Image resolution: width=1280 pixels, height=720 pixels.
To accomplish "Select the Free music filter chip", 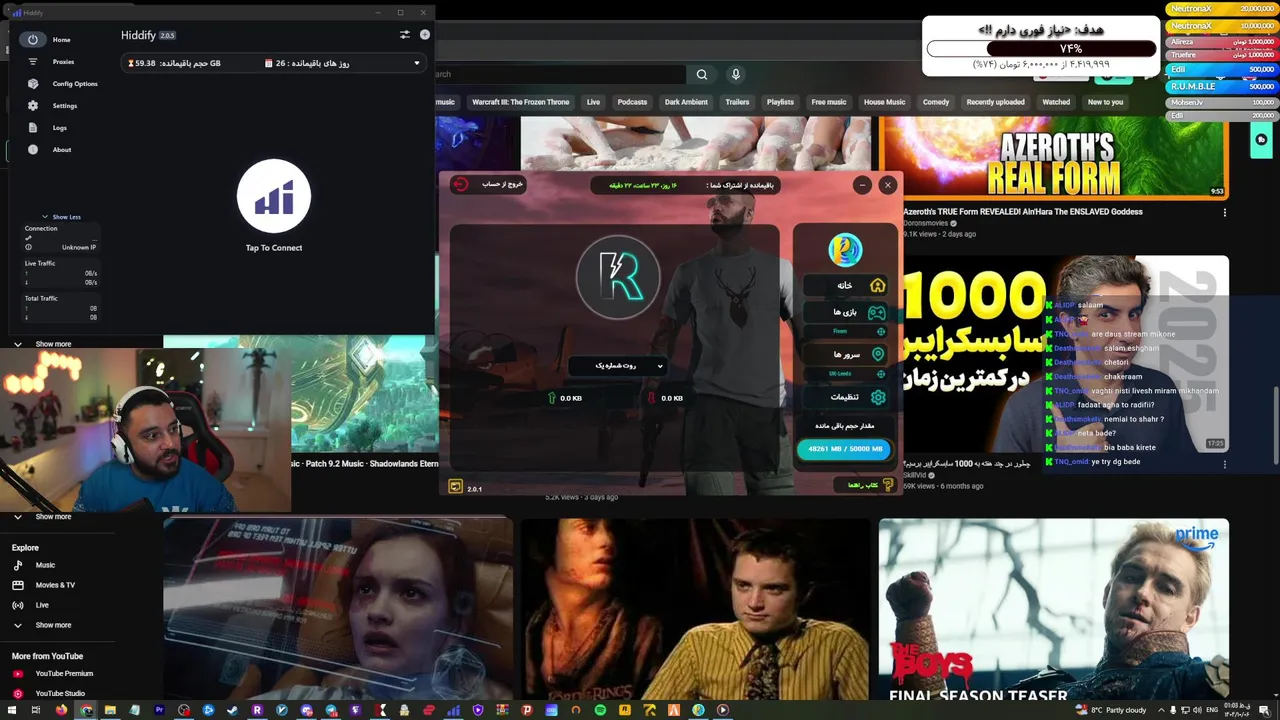I will [829, 102].
